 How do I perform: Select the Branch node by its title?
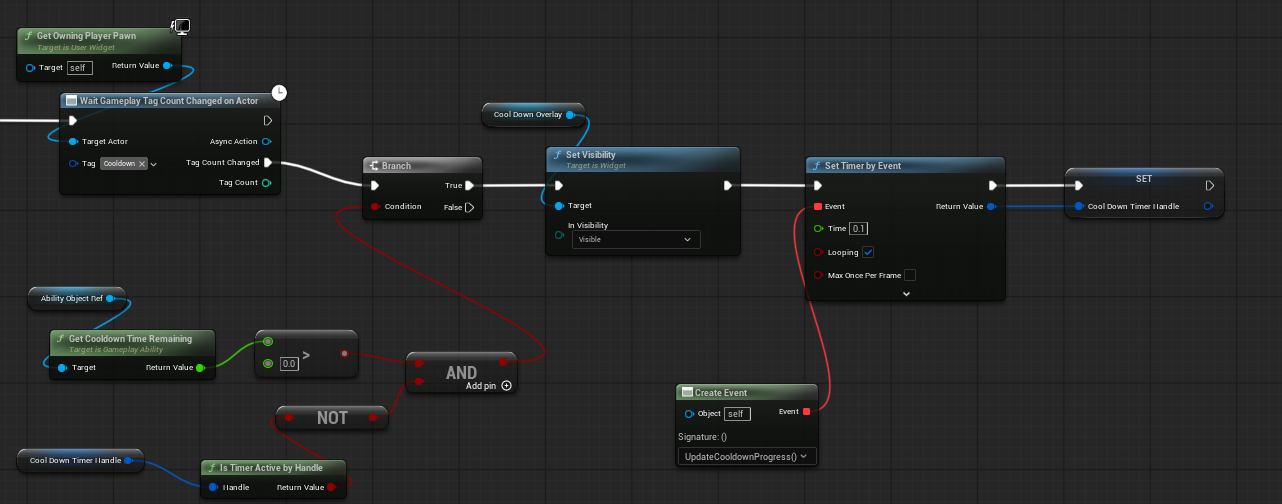(398, 166)
